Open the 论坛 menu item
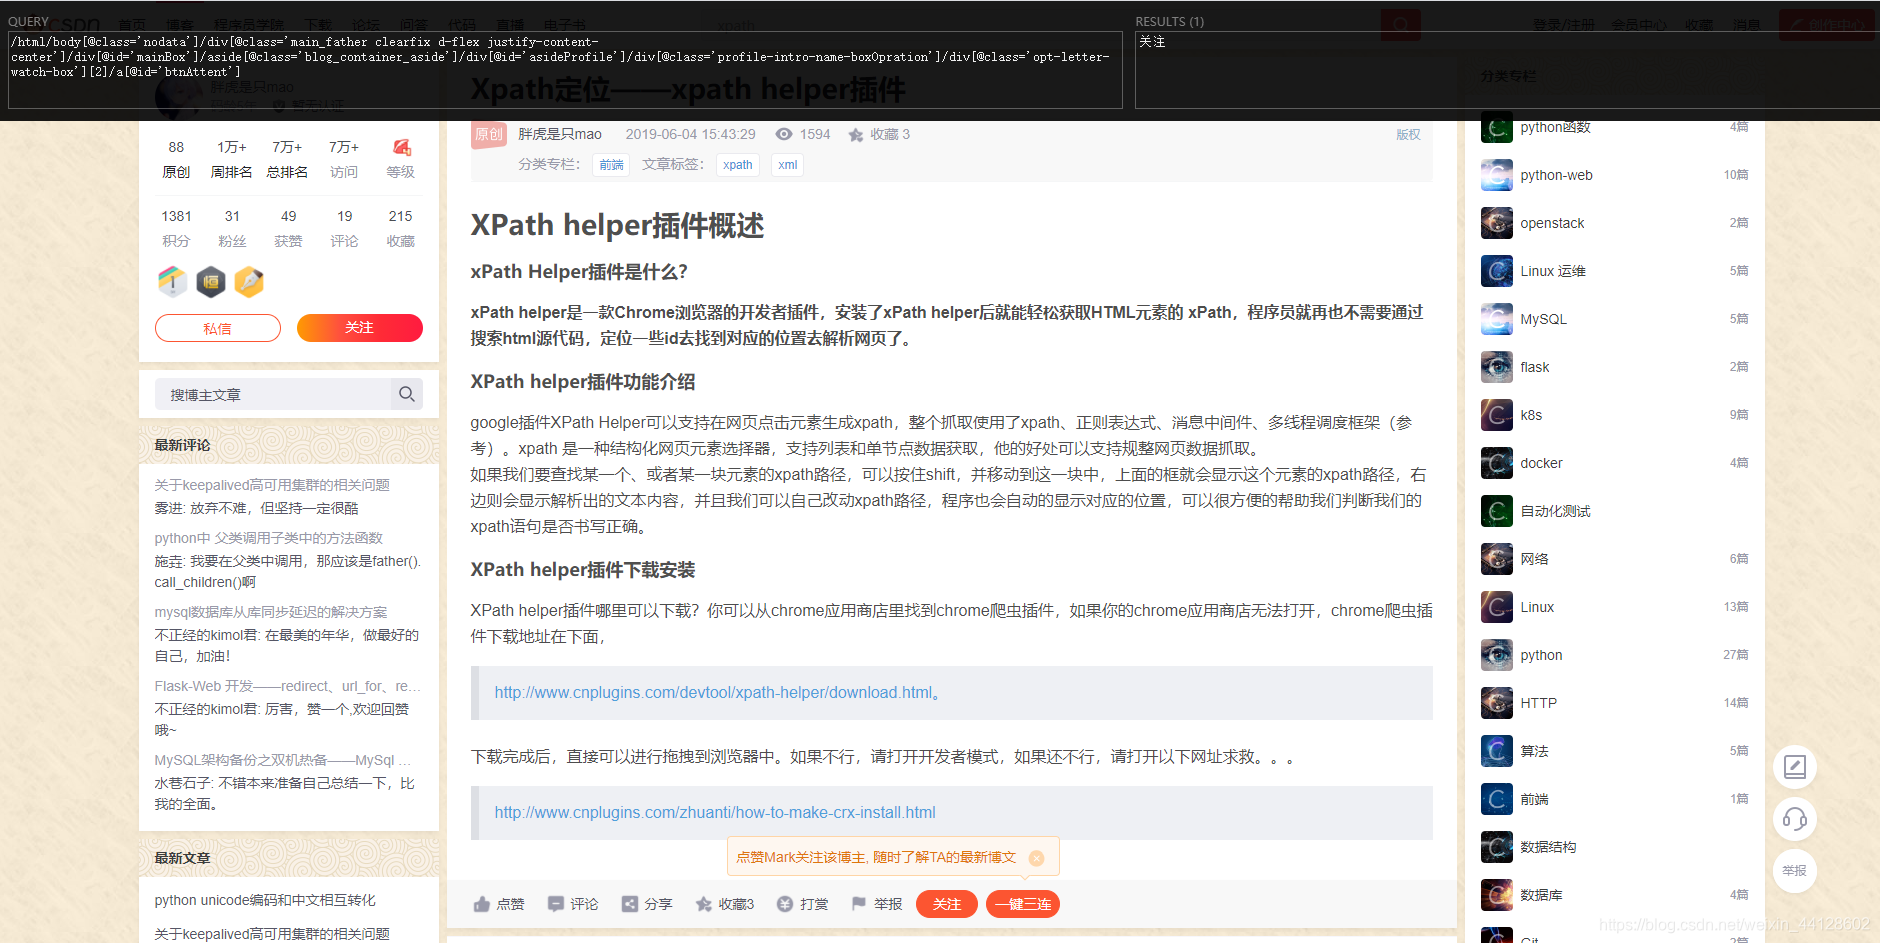The image size is (1880, 943). [365, 23]
